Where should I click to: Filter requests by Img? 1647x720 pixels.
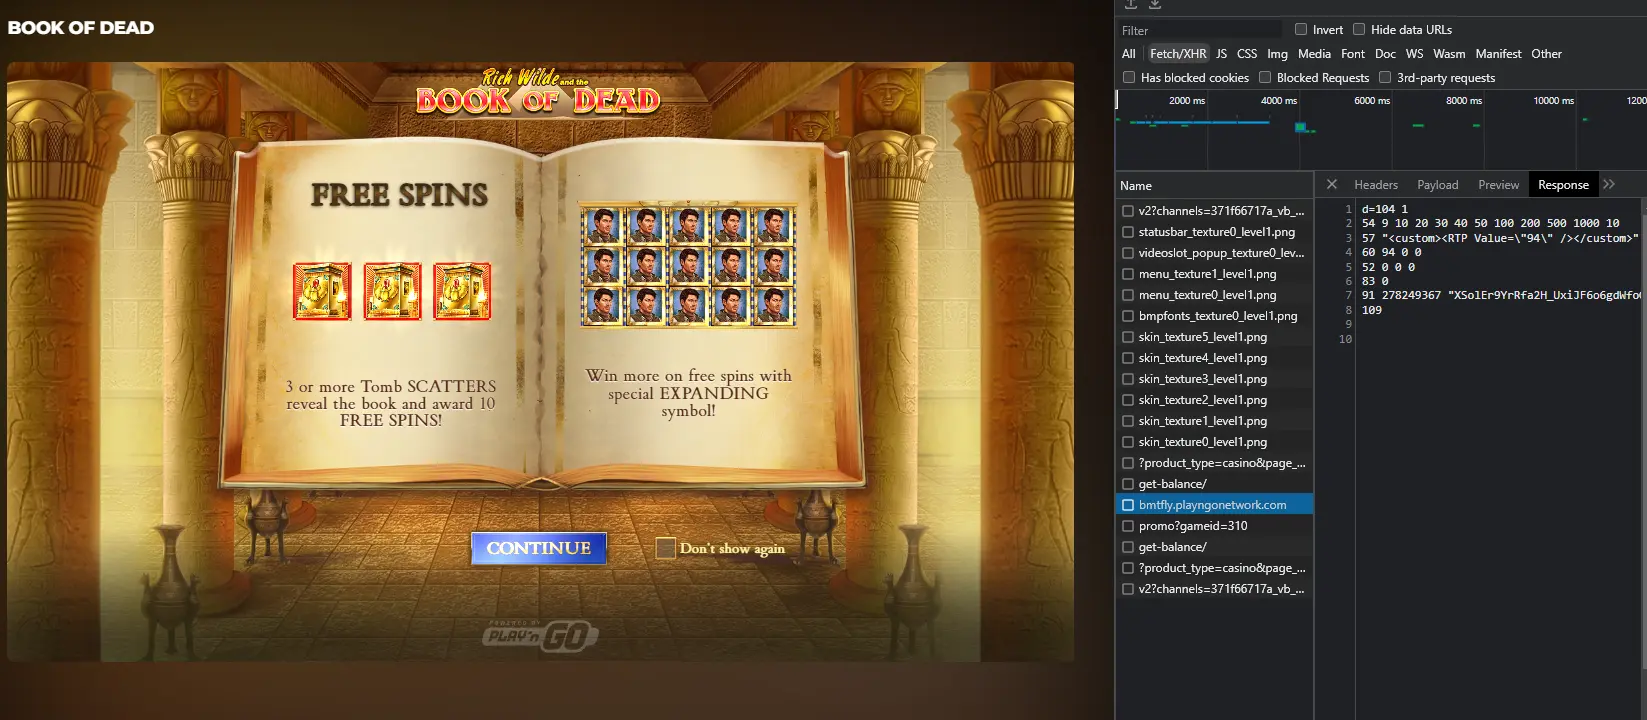(1277, 54)
